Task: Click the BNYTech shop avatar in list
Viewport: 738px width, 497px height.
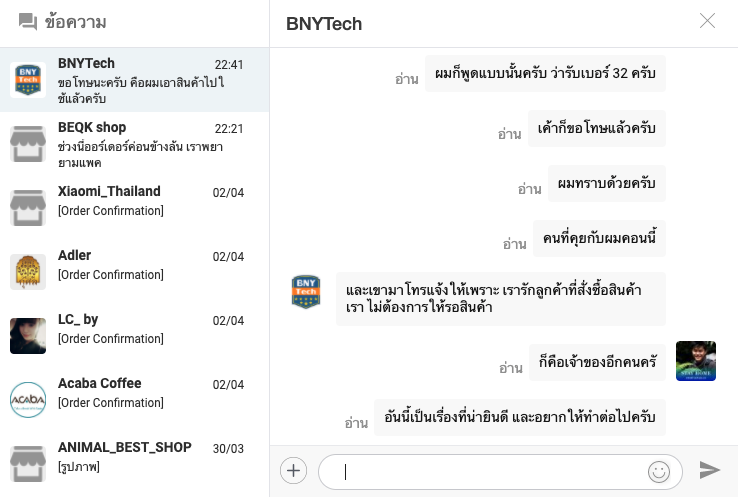Action: tap(28, 80)
